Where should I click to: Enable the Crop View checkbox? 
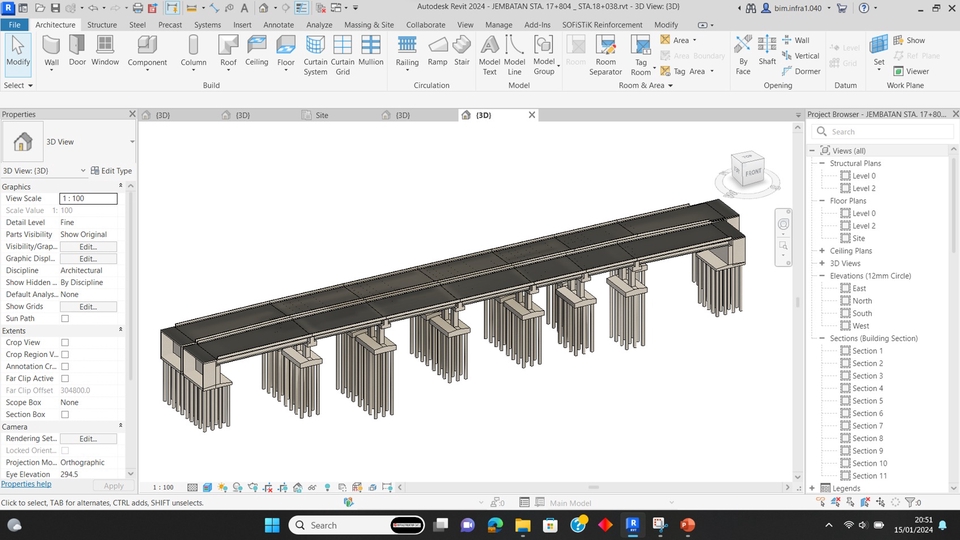pyautogui.click(x=65, y=342)
